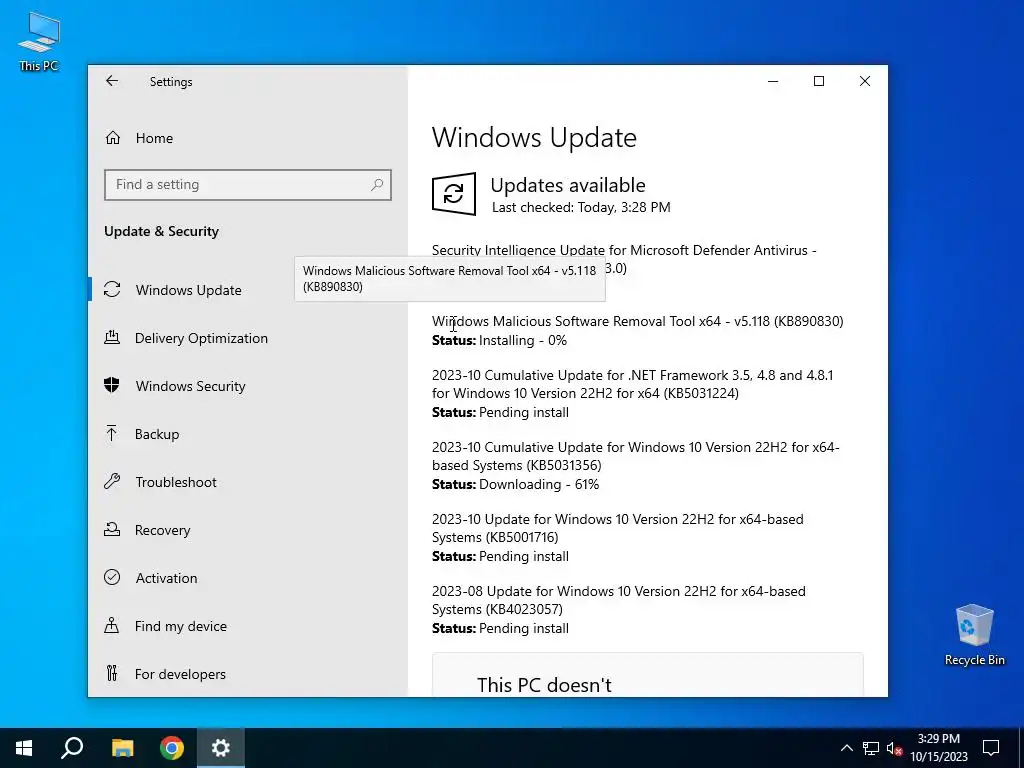Click the Backup upload arrow icon
This screenshot has width=1024, height=768.
point(112,433)
